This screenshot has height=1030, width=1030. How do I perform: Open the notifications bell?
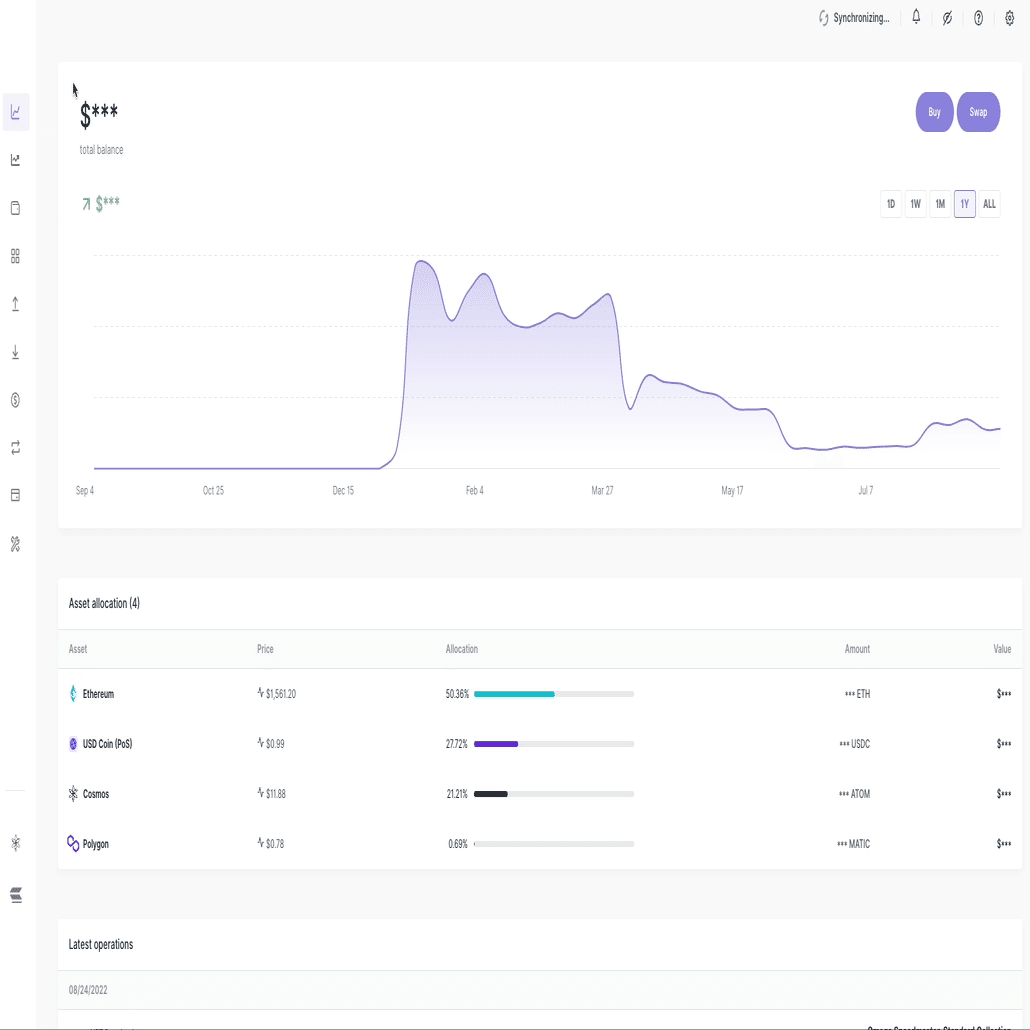coord(915,17)
